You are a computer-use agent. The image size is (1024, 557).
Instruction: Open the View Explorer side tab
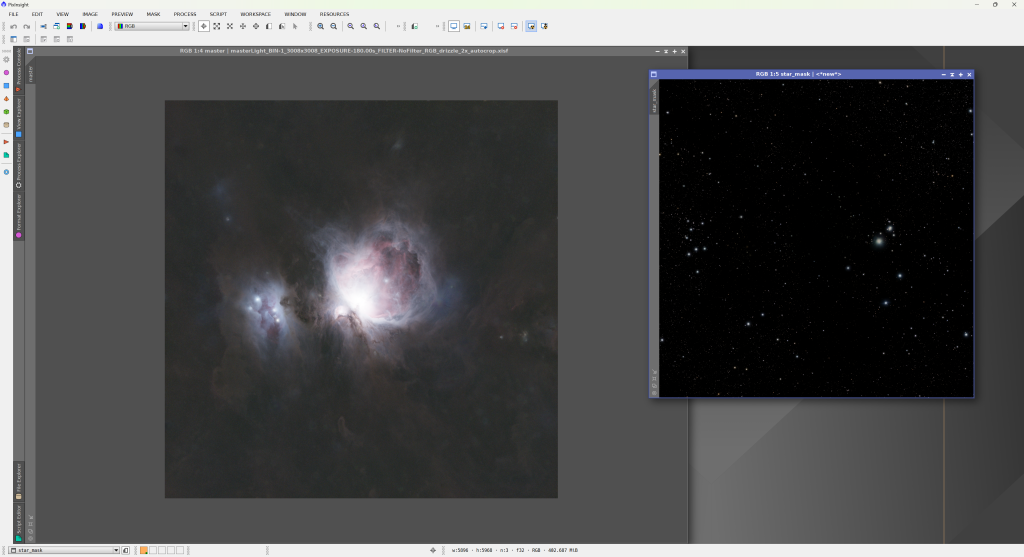[x=18, y=116]
